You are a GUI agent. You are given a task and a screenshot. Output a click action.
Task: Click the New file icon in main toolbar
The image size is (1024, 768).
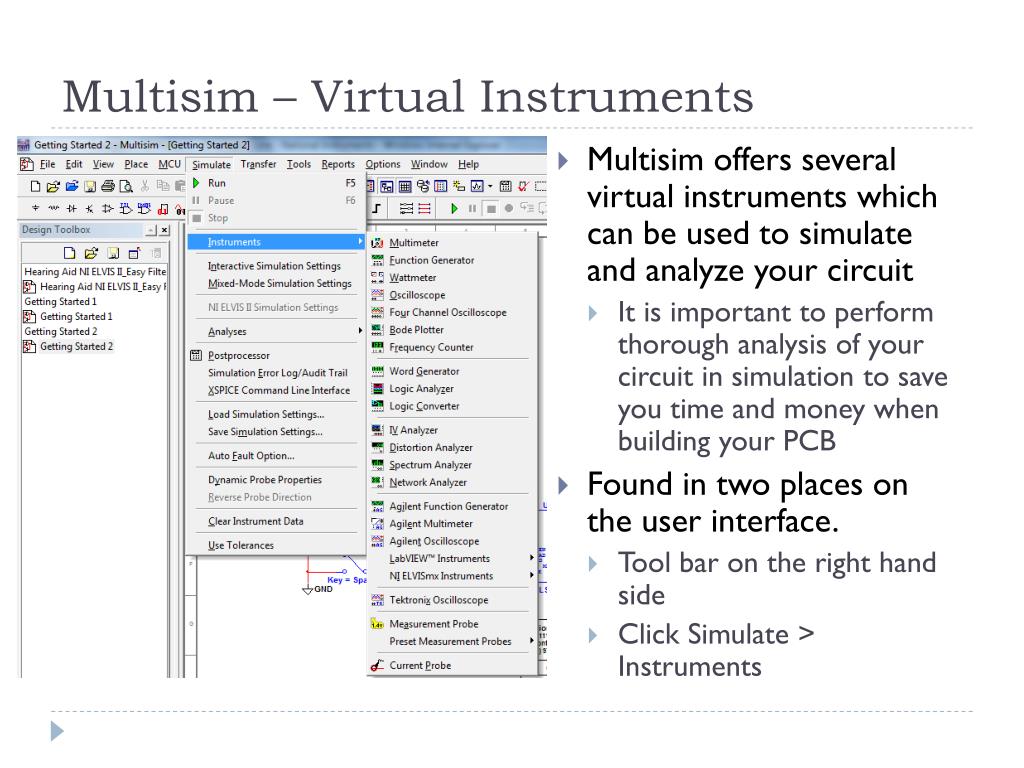pyautogui.click(x=35, y=186)
